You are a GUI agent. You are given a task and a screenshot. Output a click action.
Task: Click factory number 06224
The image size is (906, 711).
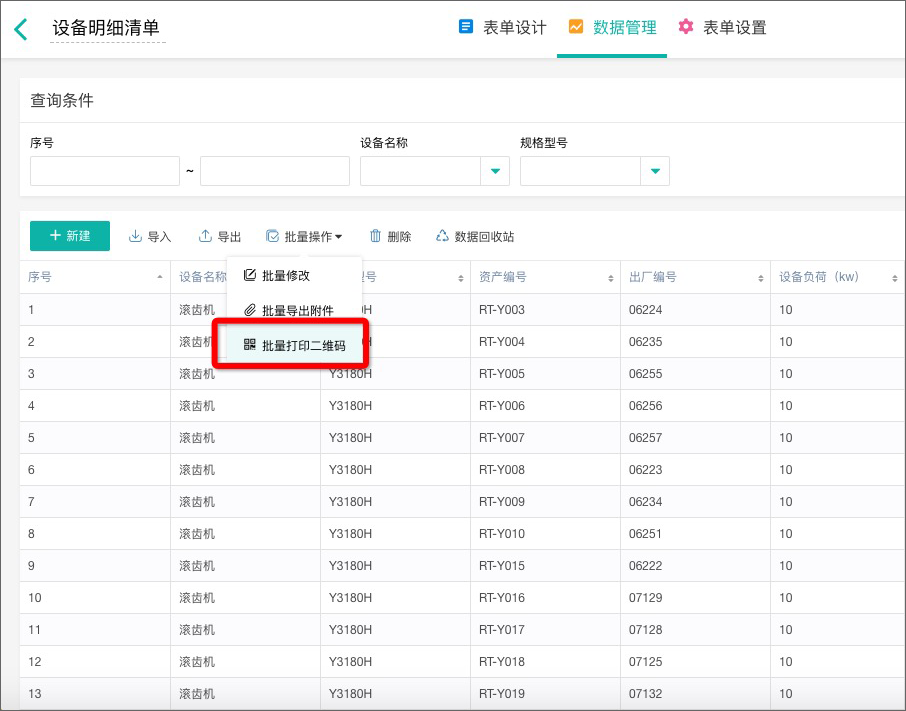(645, 310)
